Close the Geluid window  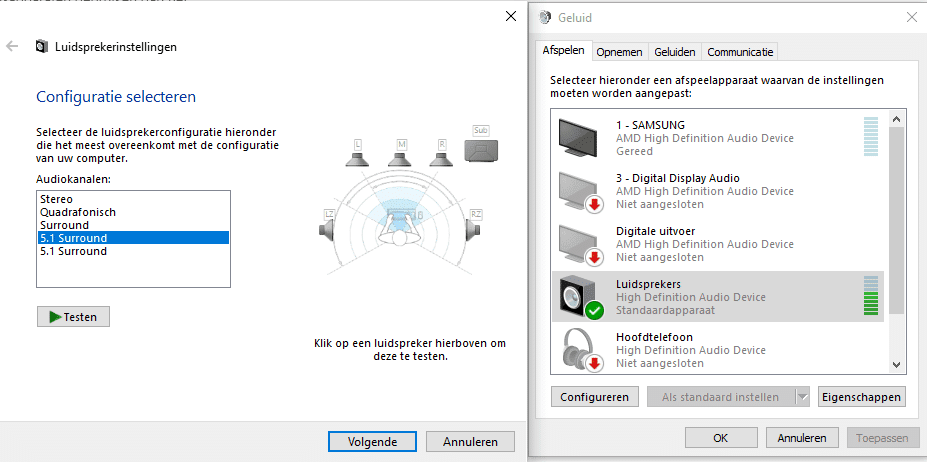coord(912,18)
